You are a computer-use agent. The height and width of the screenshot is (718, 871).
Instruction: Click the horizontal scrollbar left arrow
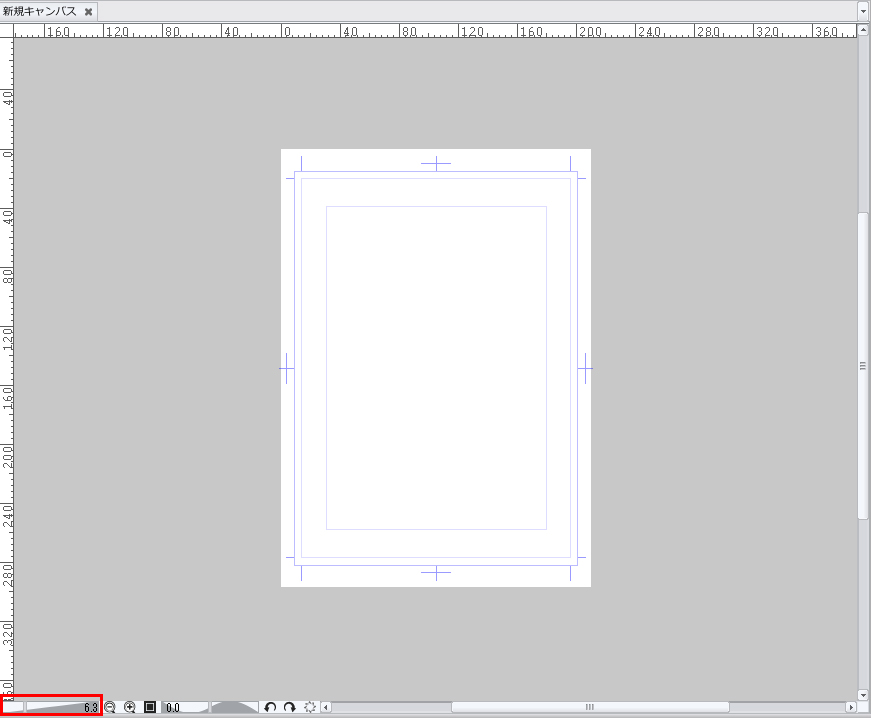(x=324, y=707)
